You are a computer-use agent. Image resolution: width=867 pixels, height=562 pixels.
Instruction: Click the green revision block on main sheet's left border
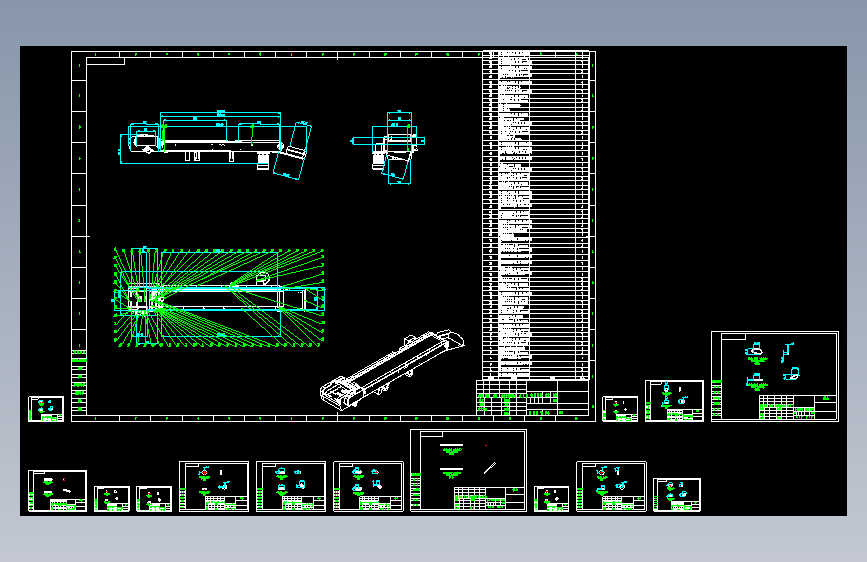[79, 381]
